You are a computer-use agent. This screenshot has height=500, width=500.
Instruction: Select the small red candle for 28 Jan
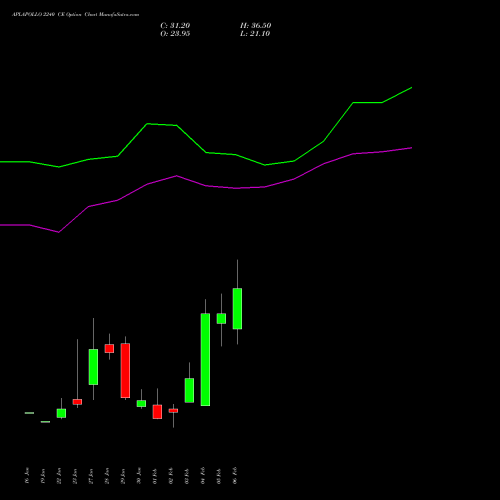[x=109, y=348]
